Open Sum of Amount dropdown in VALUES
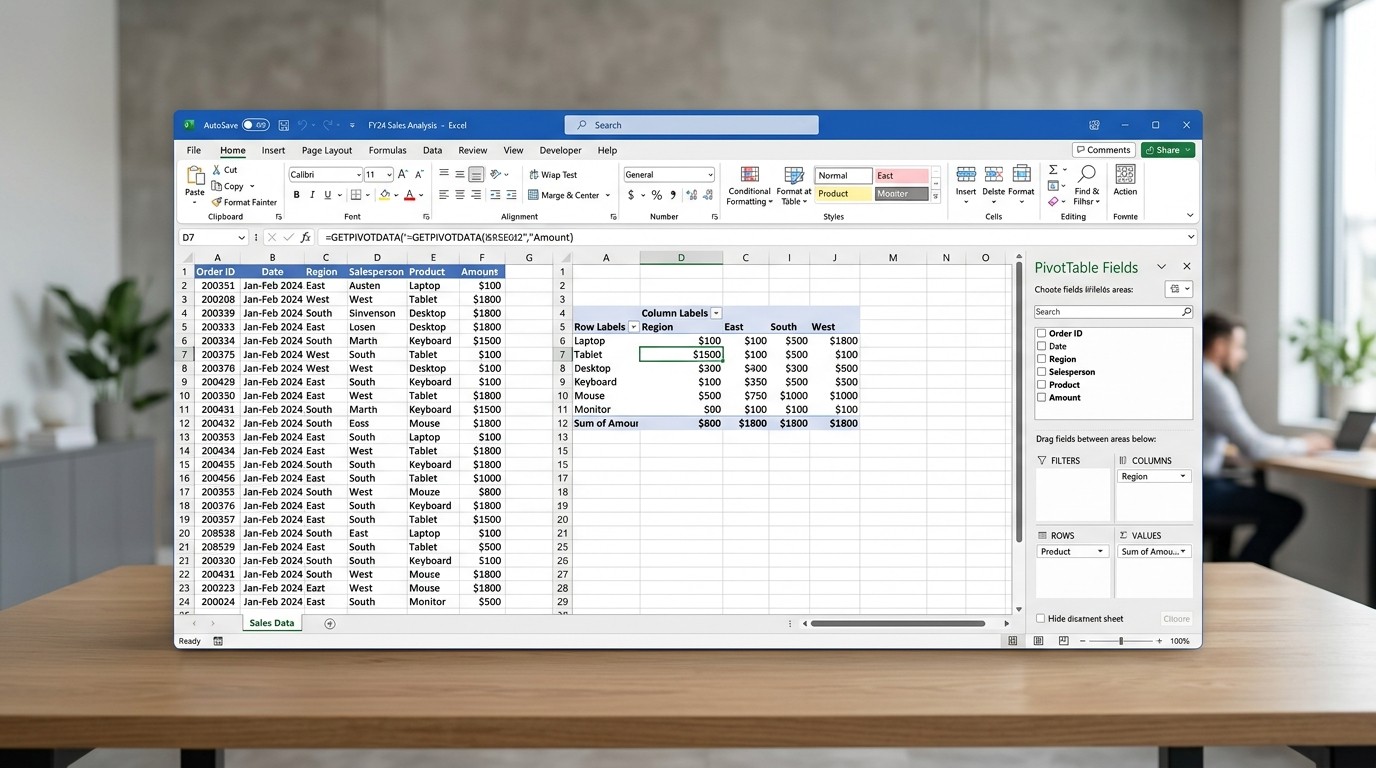This screenshot has height=768, width=1376. click(x=1184, y=552)
